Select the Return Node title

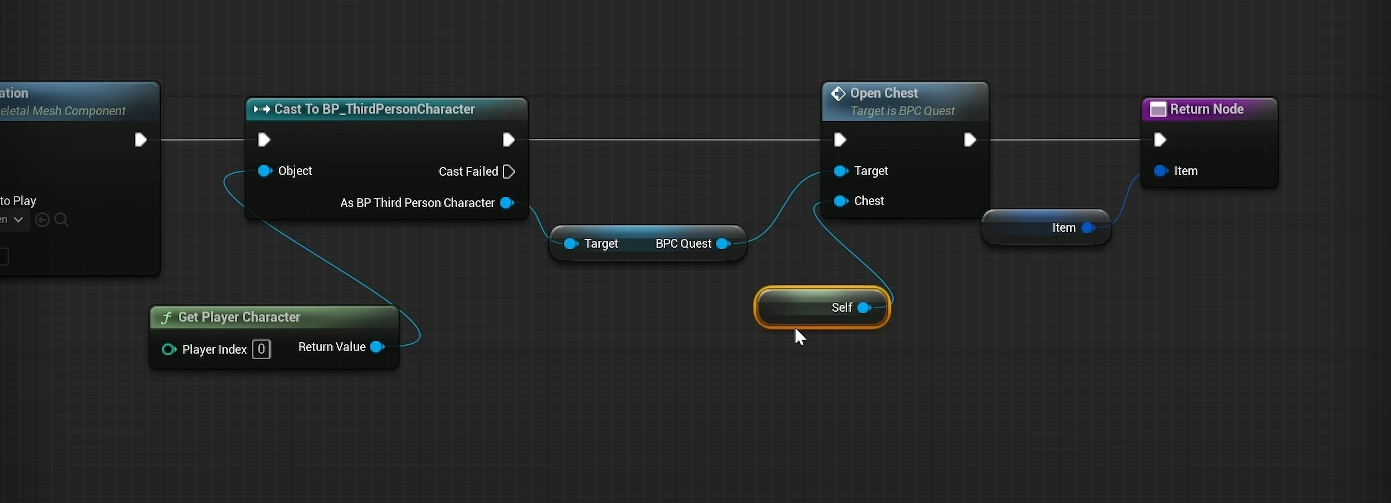click(1207, 109)
